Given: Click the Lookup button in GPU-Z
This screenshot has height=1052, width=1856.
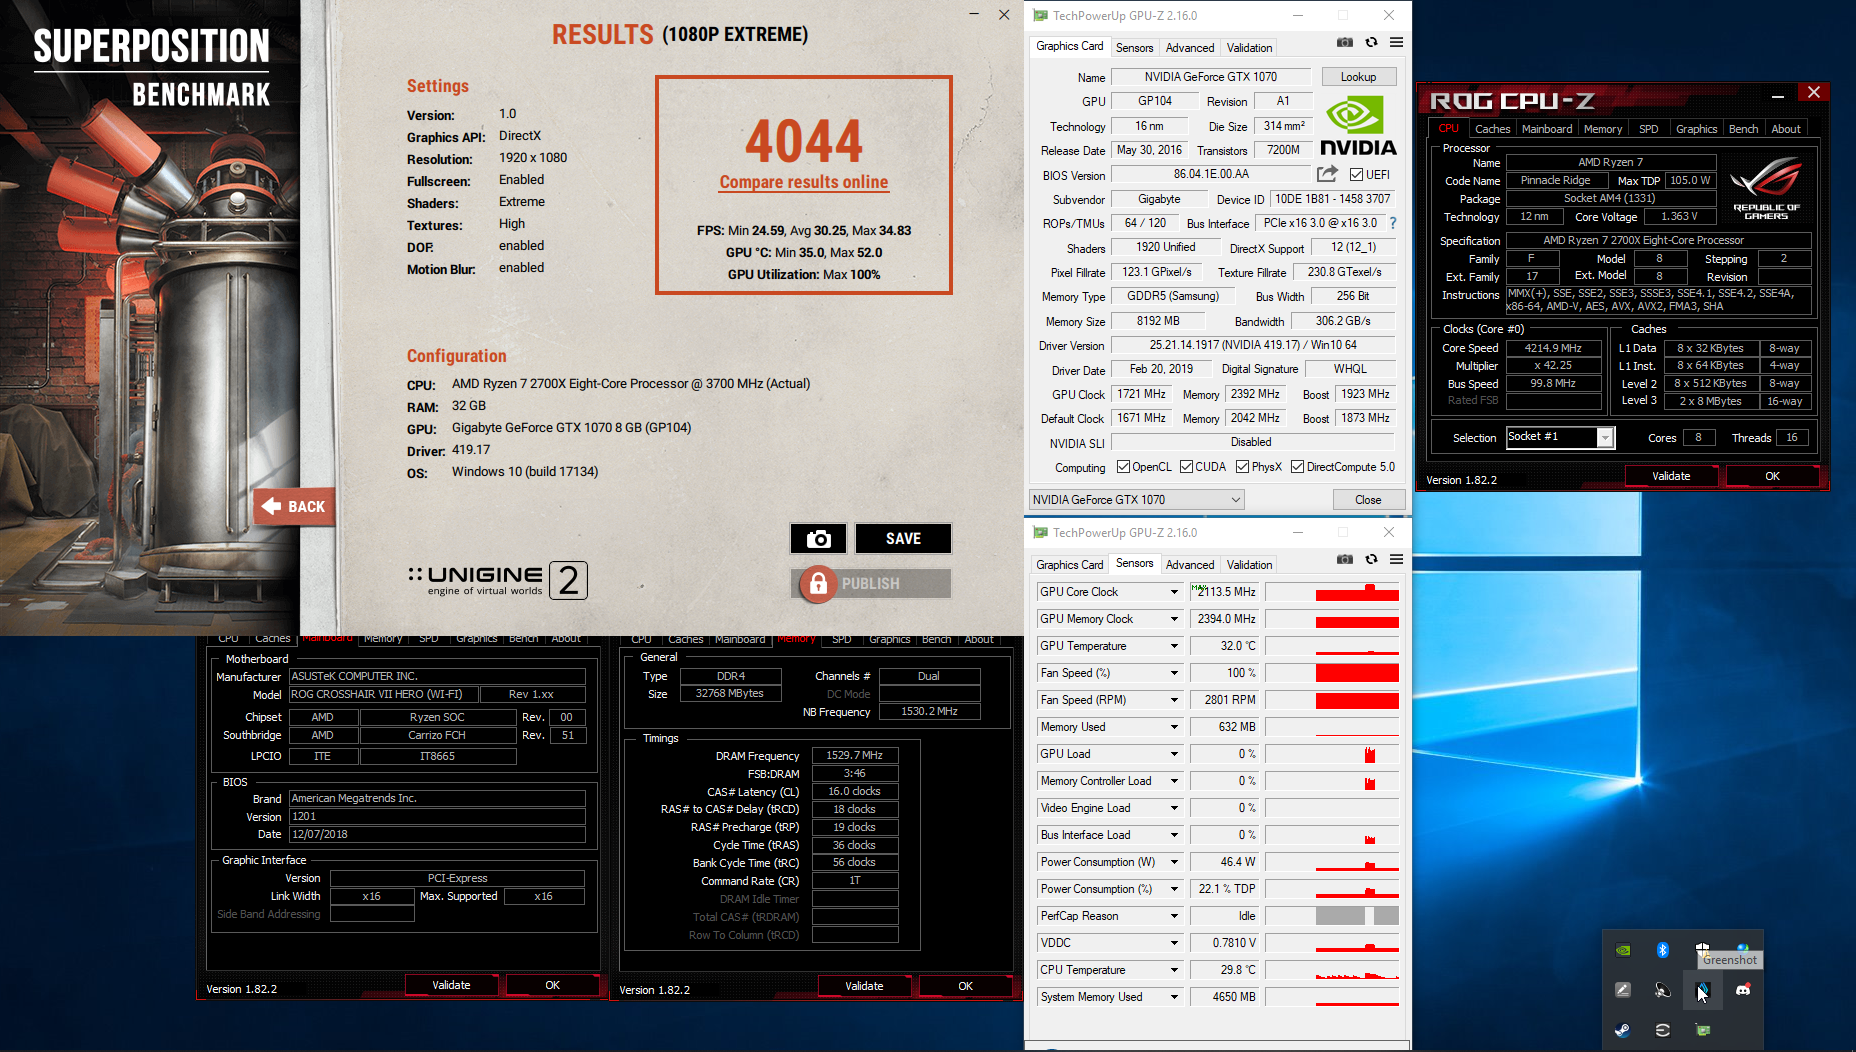Looking at the screenshot, I should coord(1358,77).
